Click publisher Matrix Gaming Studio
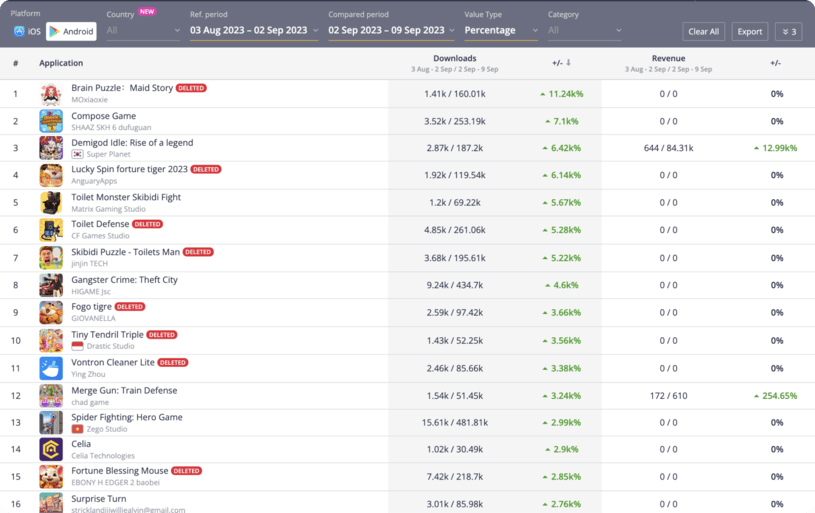 [108, 209]
